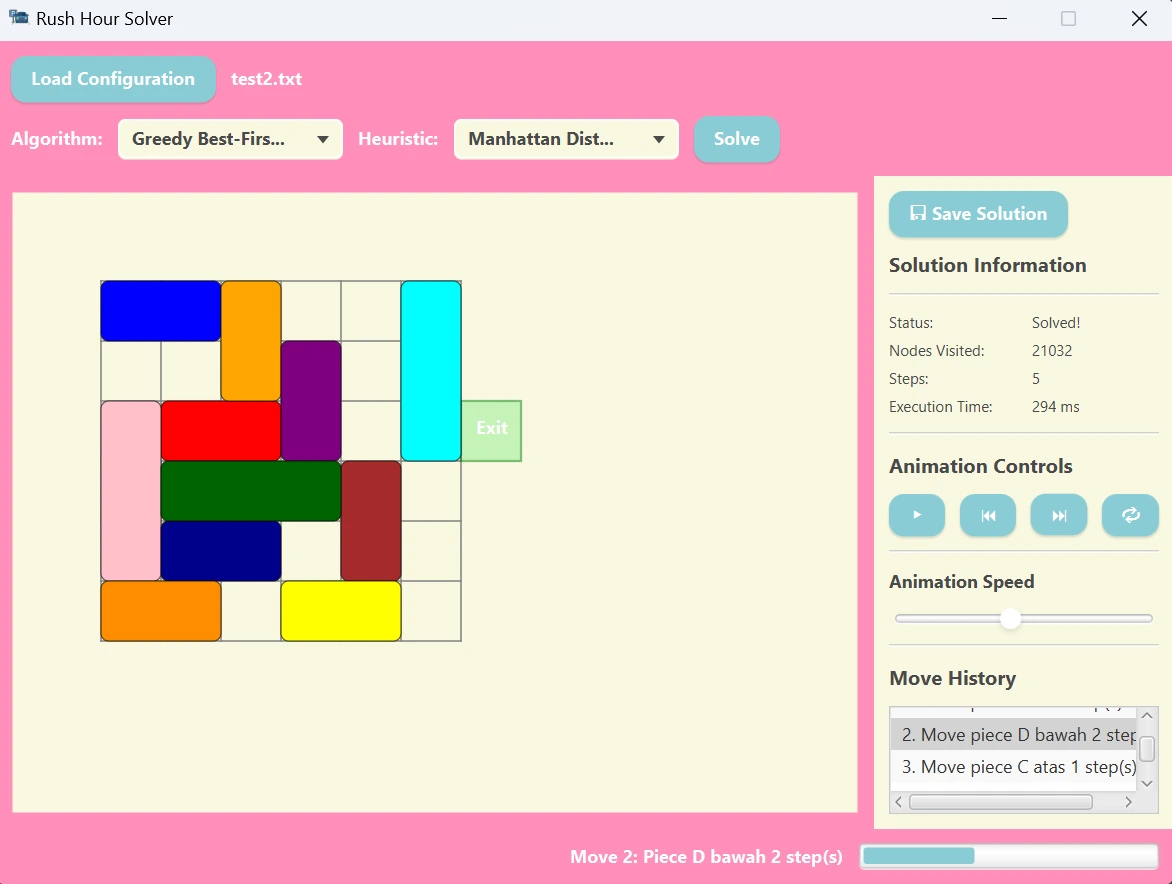The height and width of the screenshot is (884, 1172).
Task: Skip to the last move
Action: (1058, 515)
